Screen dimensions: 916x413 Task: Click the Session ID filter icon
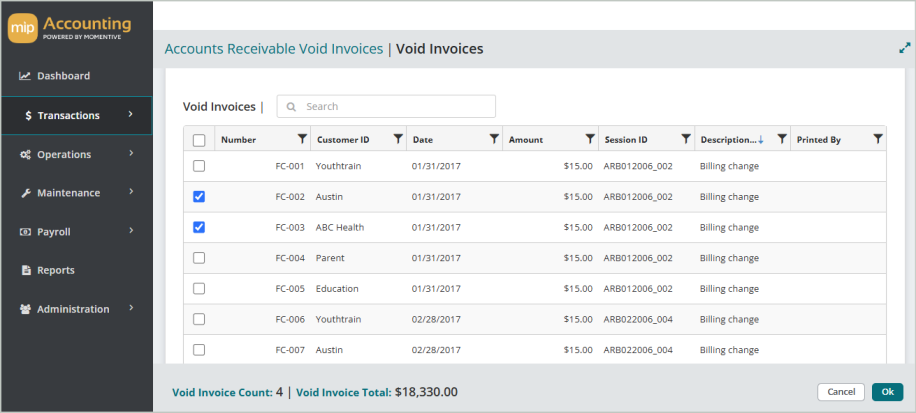point(686,139)
